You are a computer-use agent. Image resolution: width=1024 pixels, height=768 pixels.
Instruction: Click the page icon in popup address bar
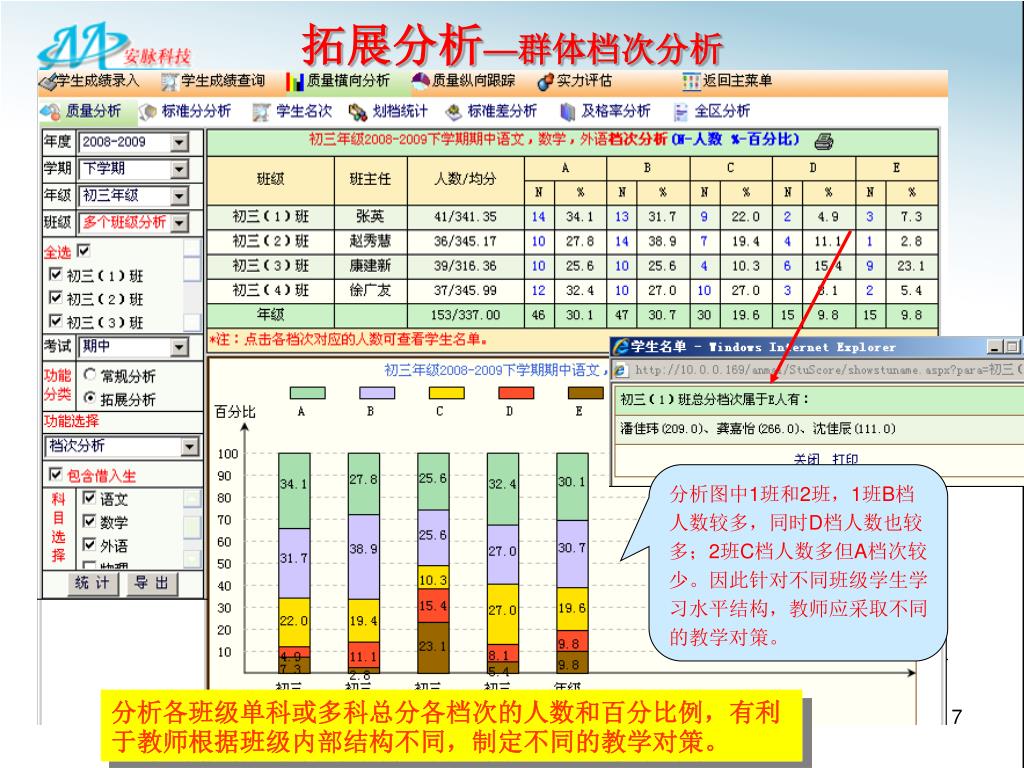click(x=620, y=370)
